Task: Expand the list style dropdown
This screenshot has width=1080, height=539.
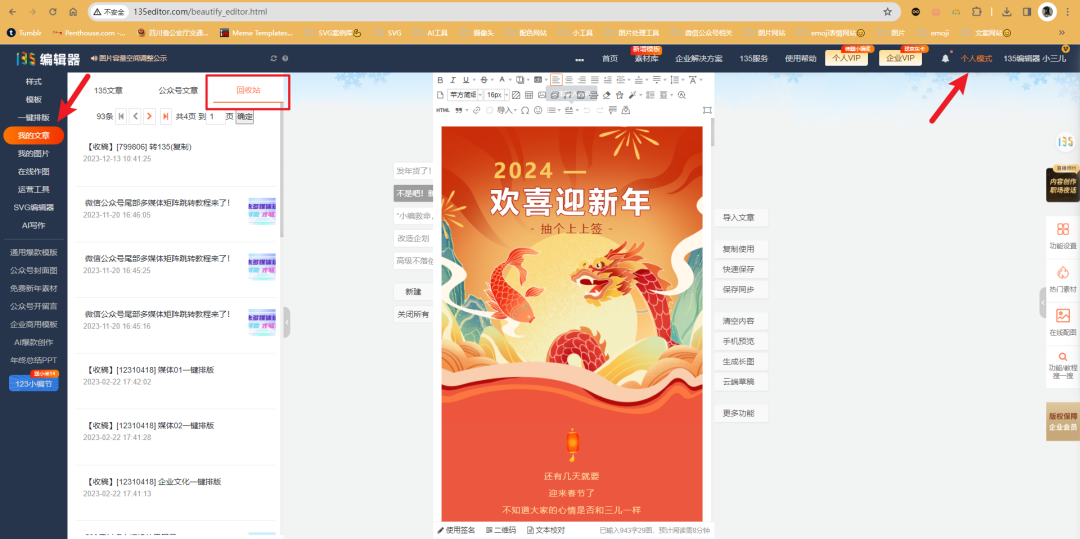Action: (x=559, y=110)
